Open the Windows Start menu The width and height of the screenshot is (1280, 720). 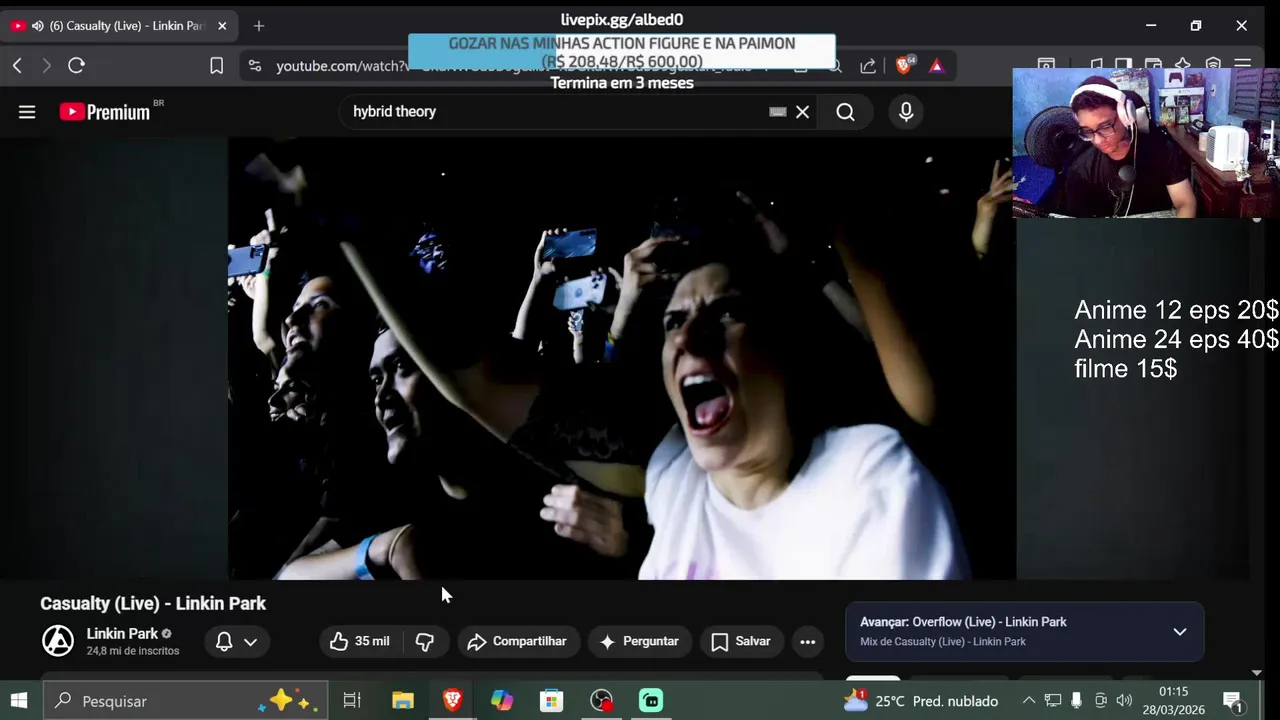(19, 701)
